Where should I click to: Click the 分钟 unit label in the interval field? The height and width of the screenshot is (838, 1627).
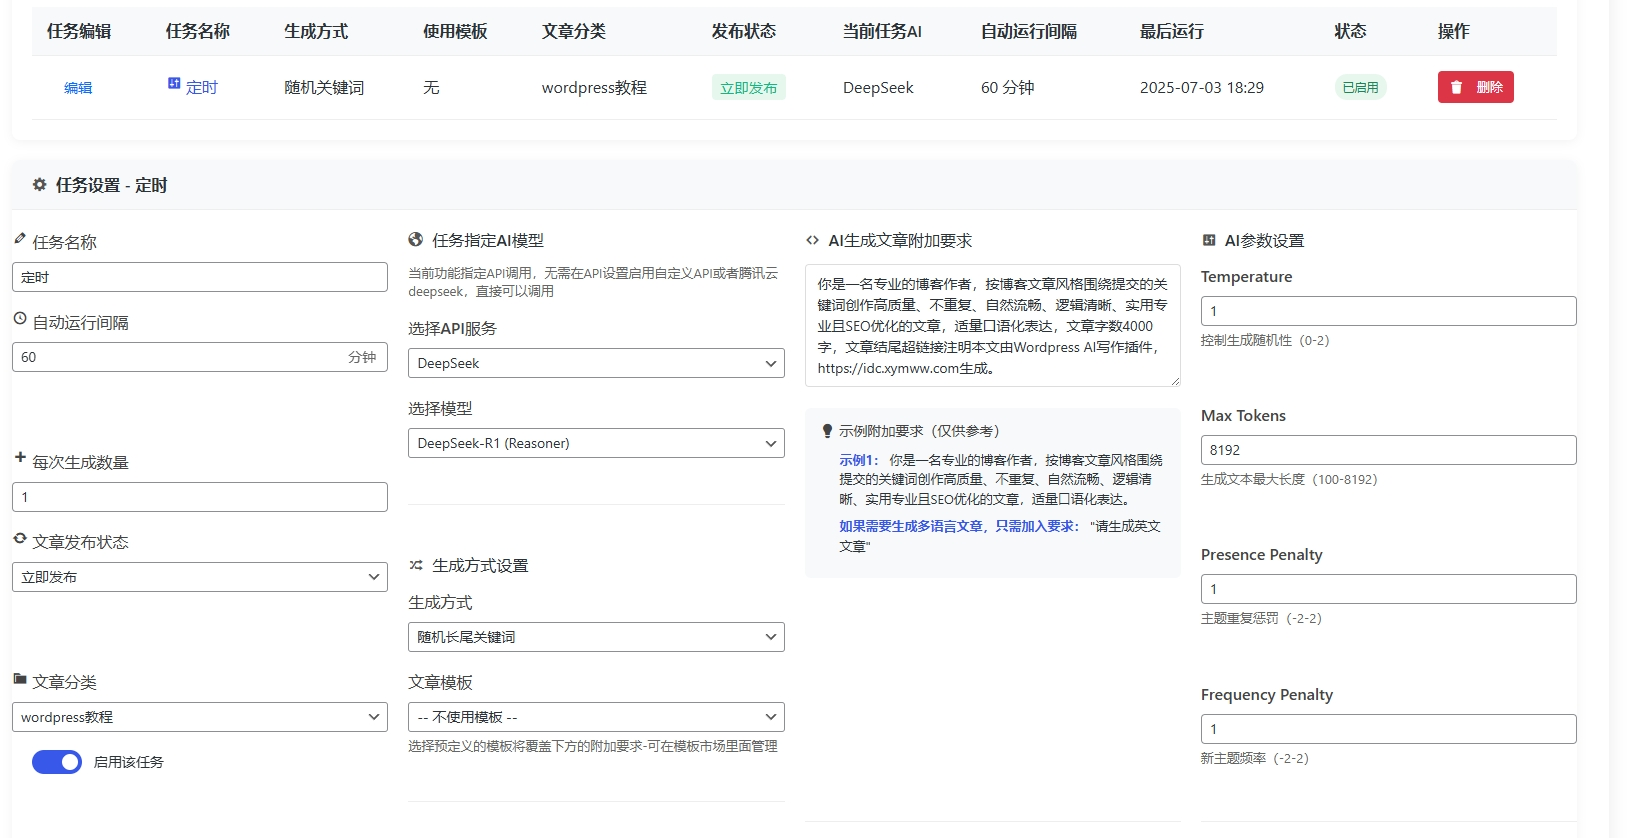click(x=362, y=357)
